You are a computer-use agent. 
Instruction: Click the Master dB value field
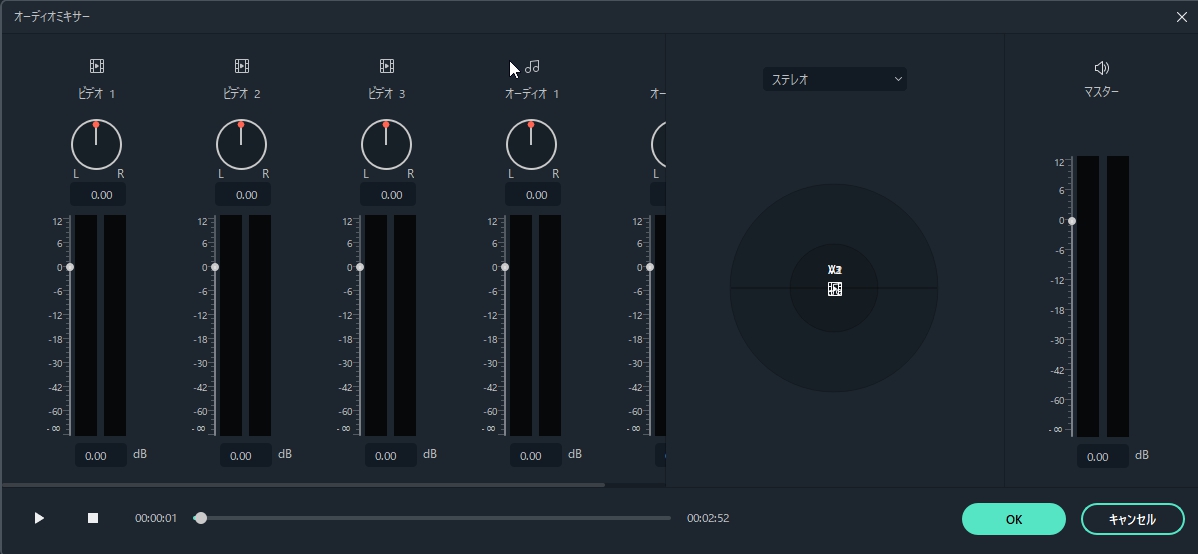coord(1102,456)
